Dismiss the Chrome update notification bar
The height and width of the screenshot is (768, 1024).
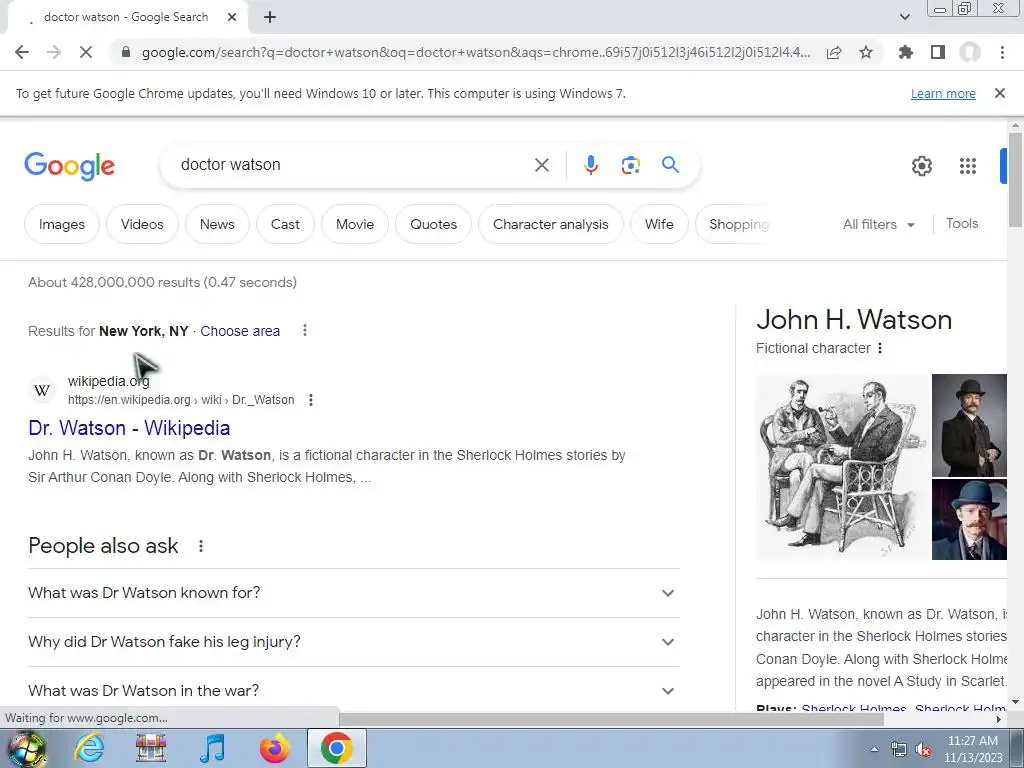tap(999, 93)
